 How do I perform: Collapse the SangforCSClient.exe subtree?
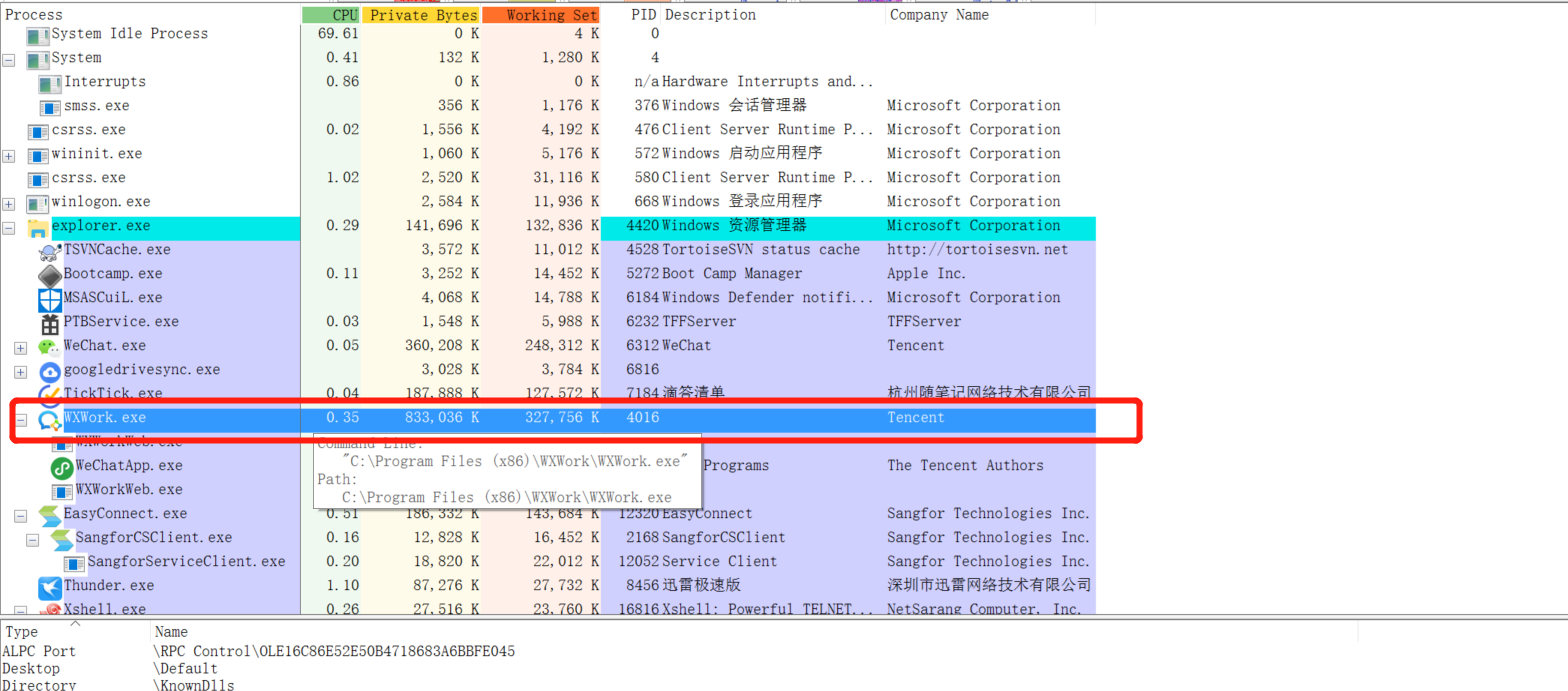[33, 539]
